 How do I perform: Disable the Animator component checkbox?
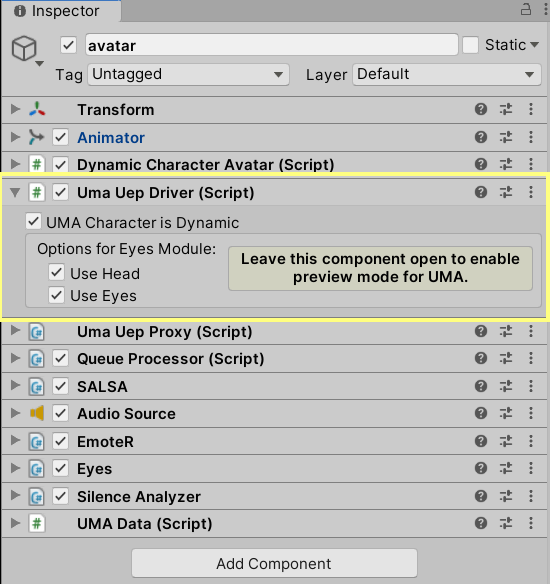pyautogui.click(x=60, y=137)
